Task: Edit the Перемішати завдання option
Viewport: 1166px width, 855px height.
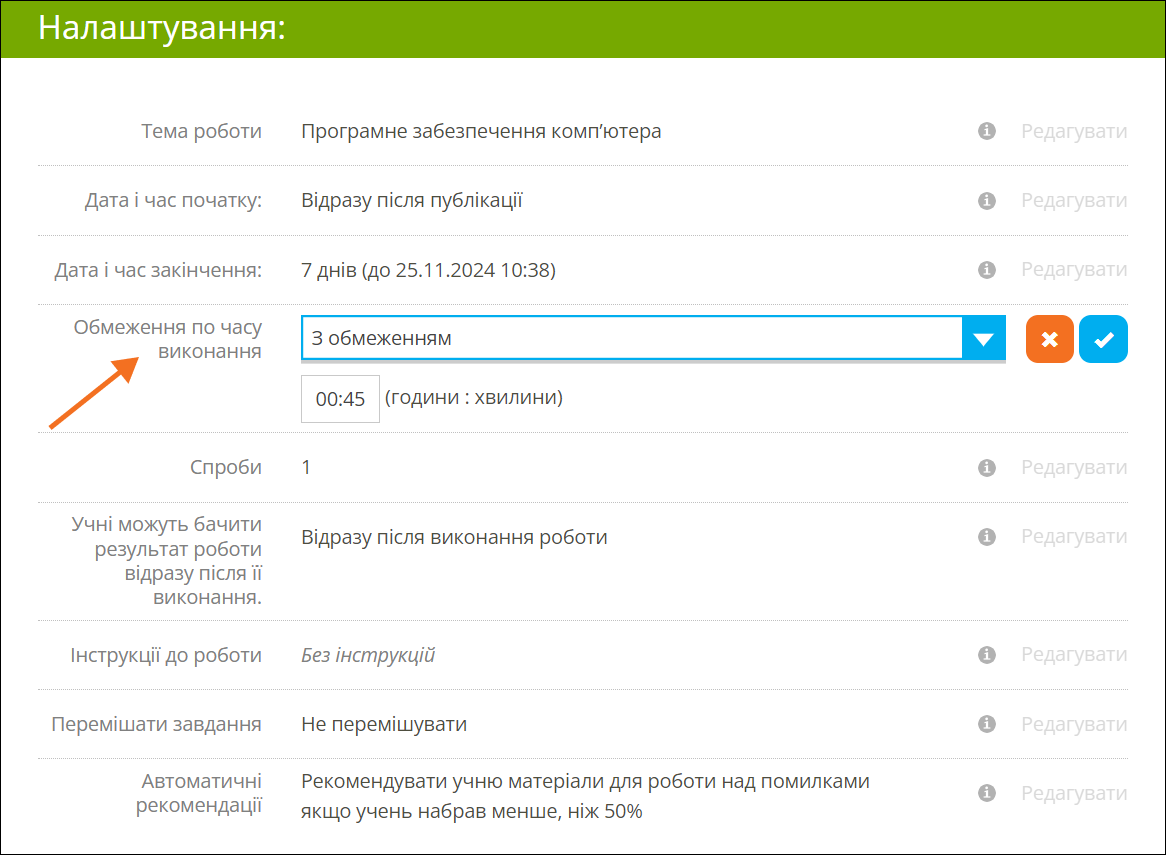Action: [1073, 724]
